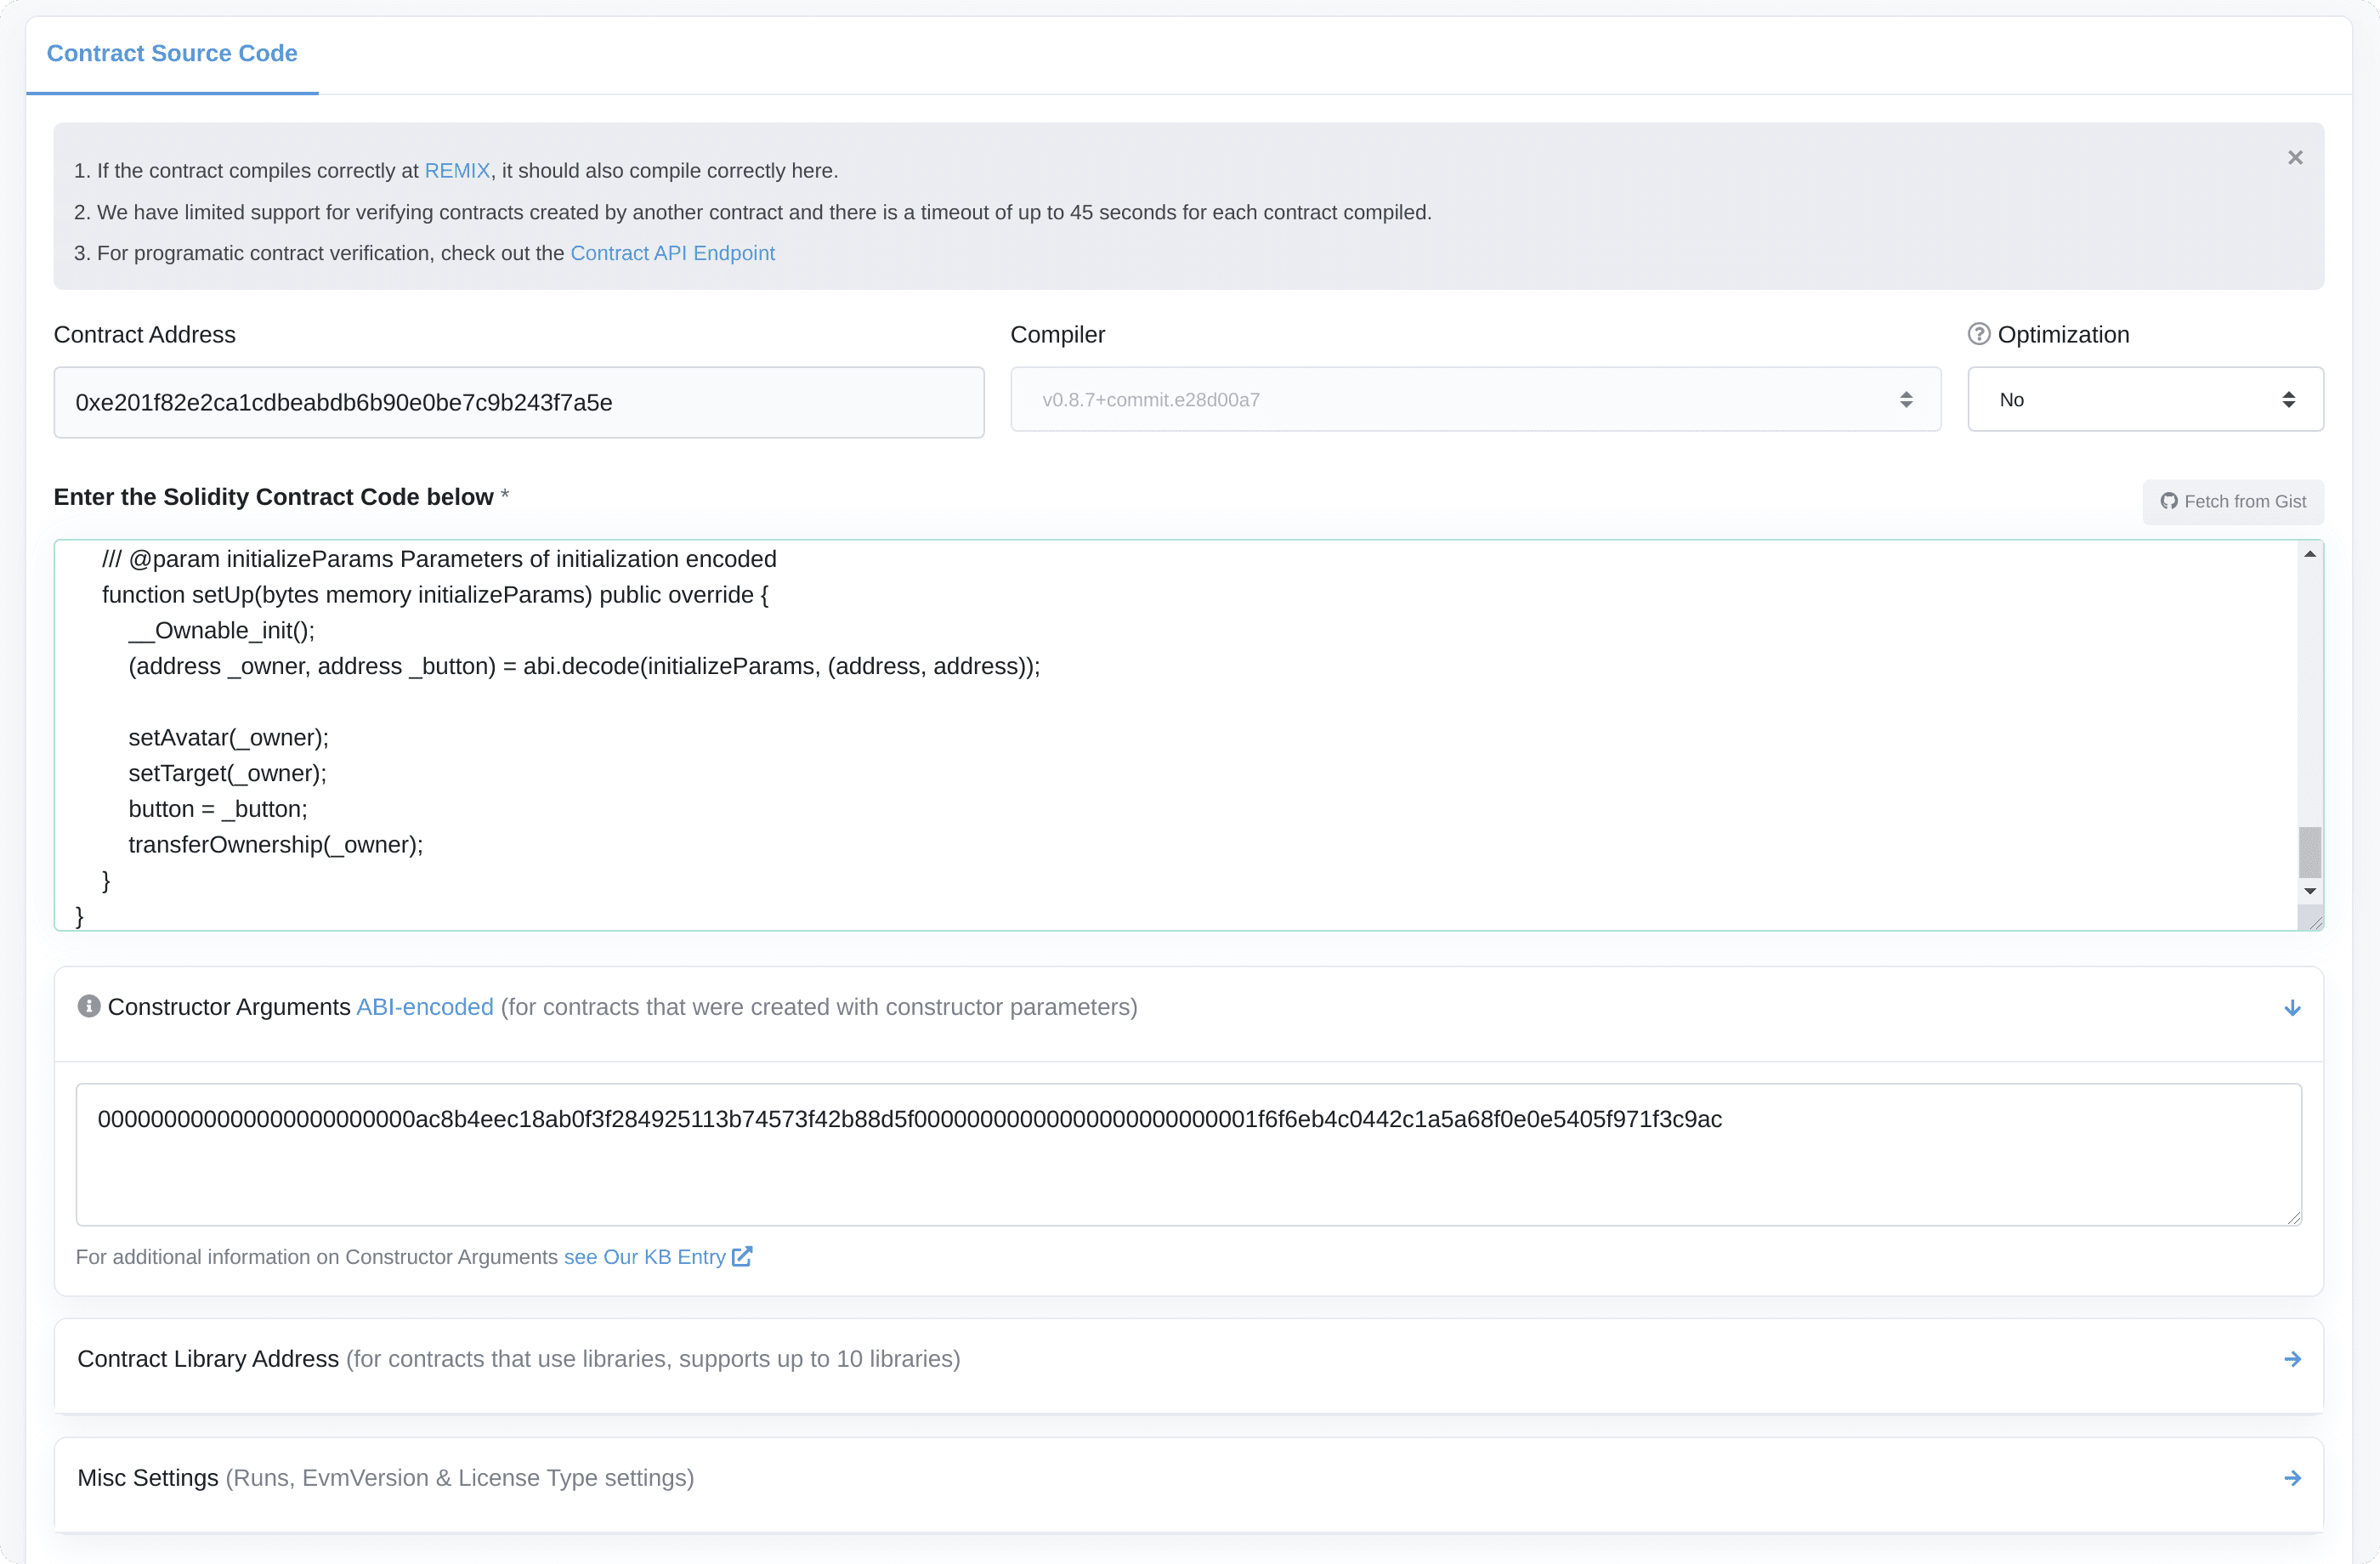Click the Contract Library Address heading text
The height and width of the screenshot is (1564, 2380).
(208, 1359)
